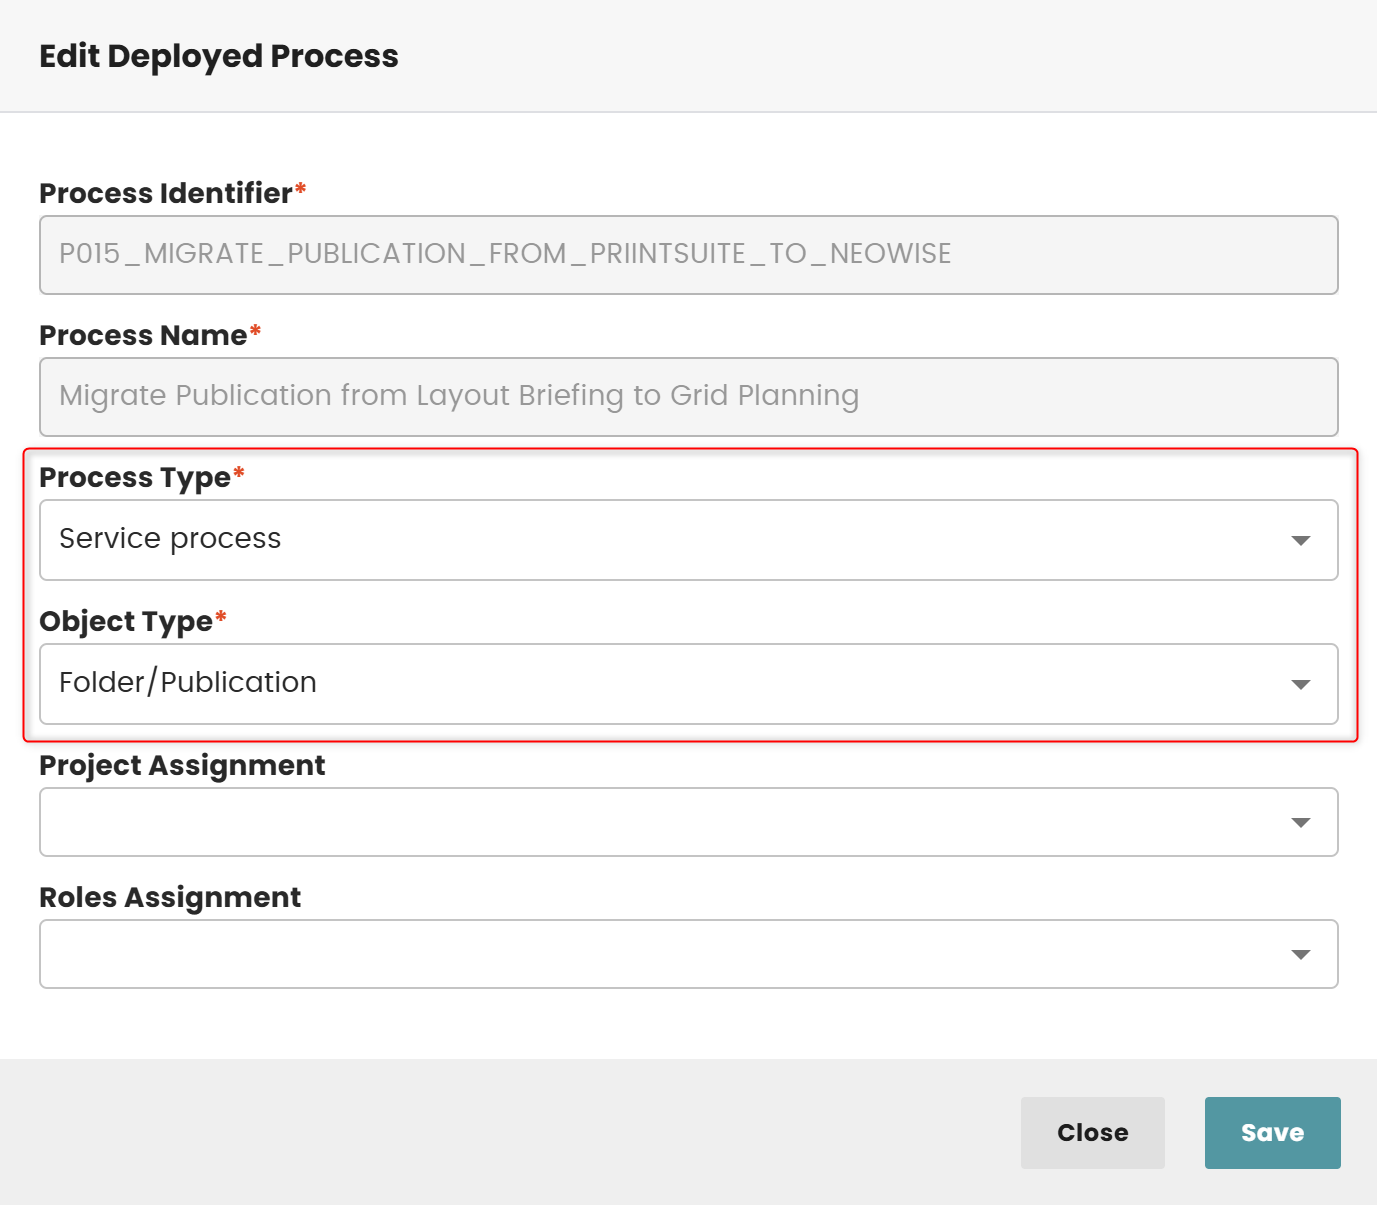Expand the Roles Assignment dropdown
This screenshot has height=1205, width=1377.
click(688, 954)
